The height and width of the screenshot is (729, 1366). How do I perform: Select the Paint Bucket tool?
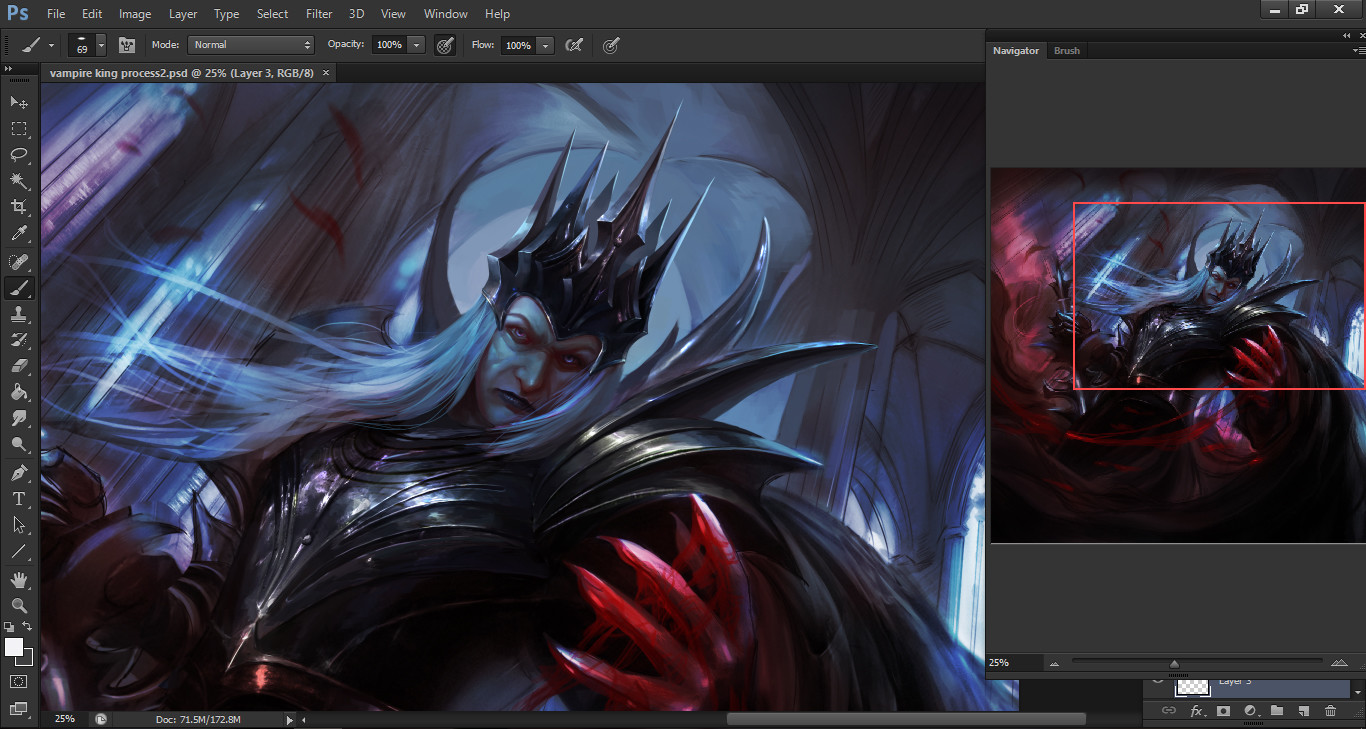(19, 392)
